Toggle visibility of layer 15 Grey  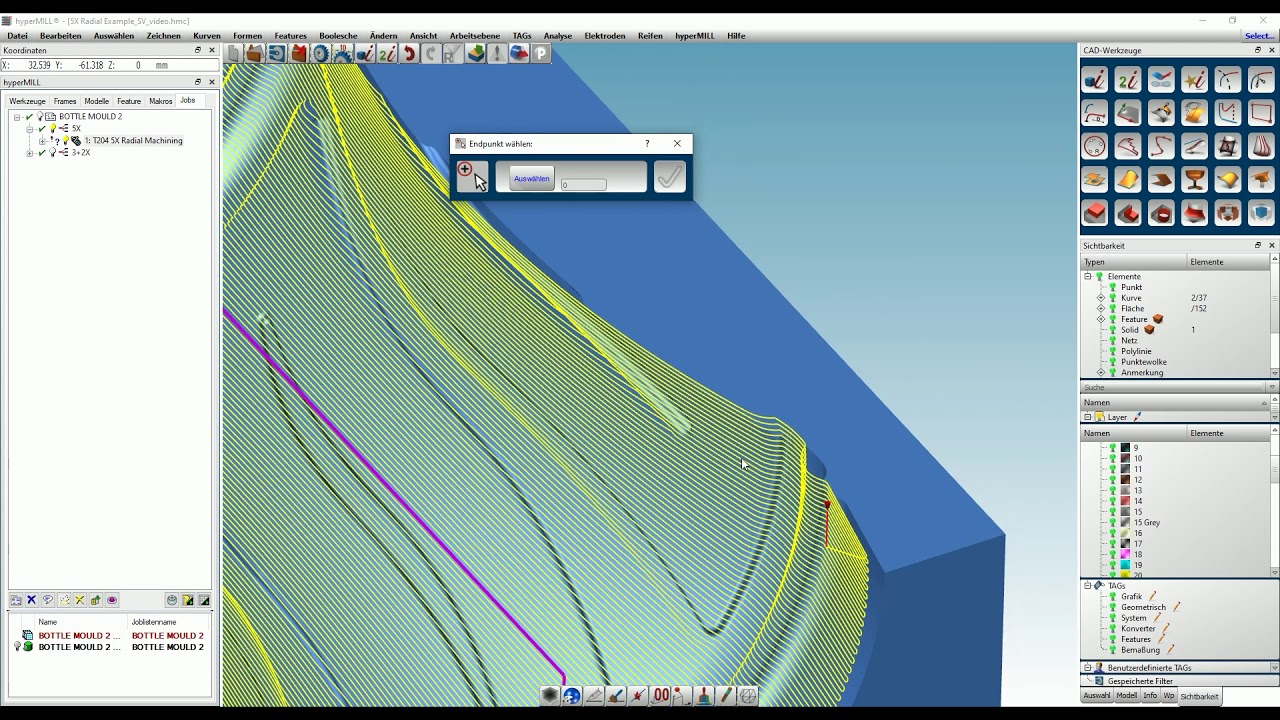click(x=1112, y=523)
